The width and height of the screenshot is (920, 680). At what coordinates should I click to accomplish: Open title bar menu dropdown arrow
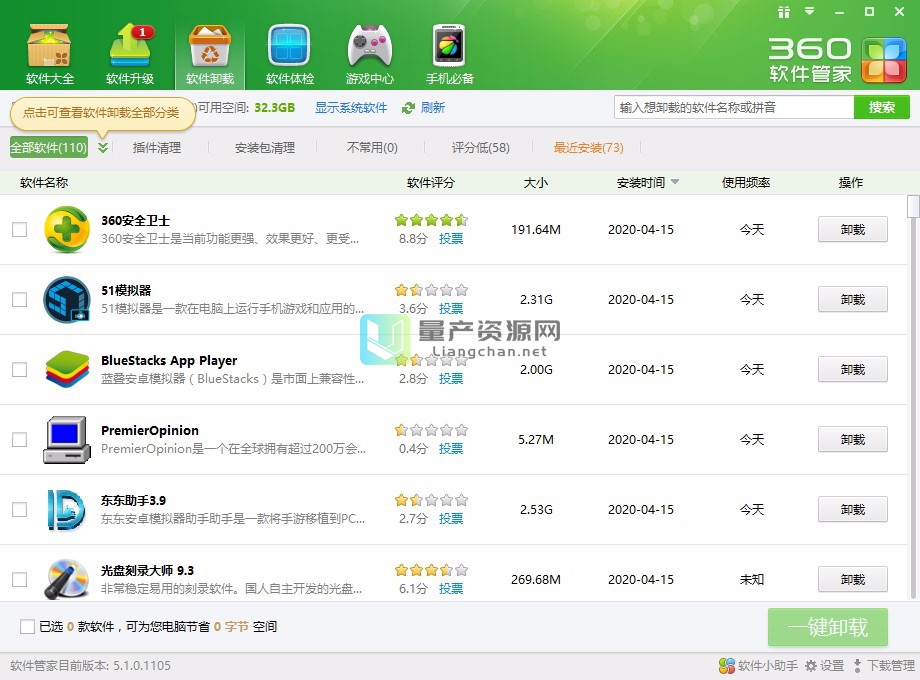pyautogui.click(x=810, y=11)
